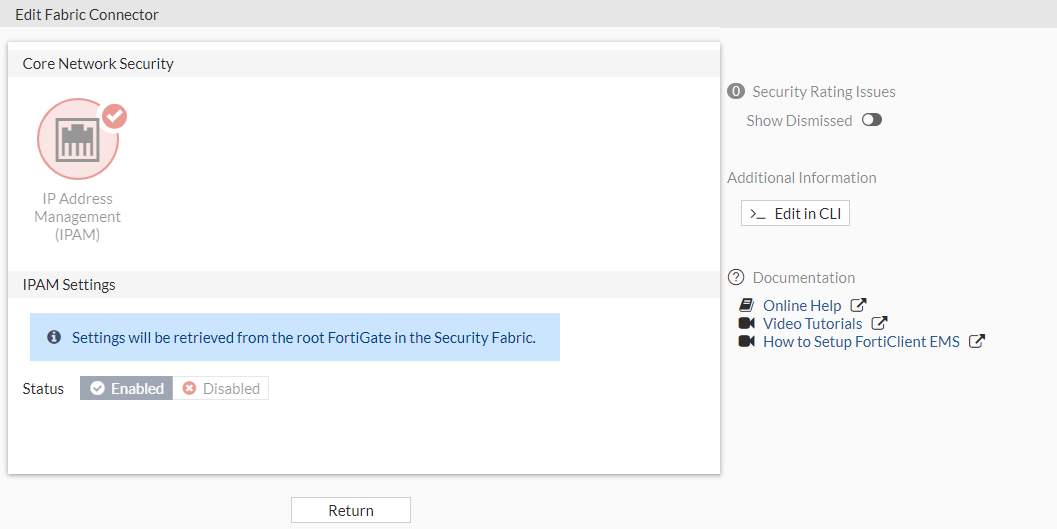Click the checkmark badge on IPAM icon
Viewport: 1057px width, 529px height.
pos(115,116)
